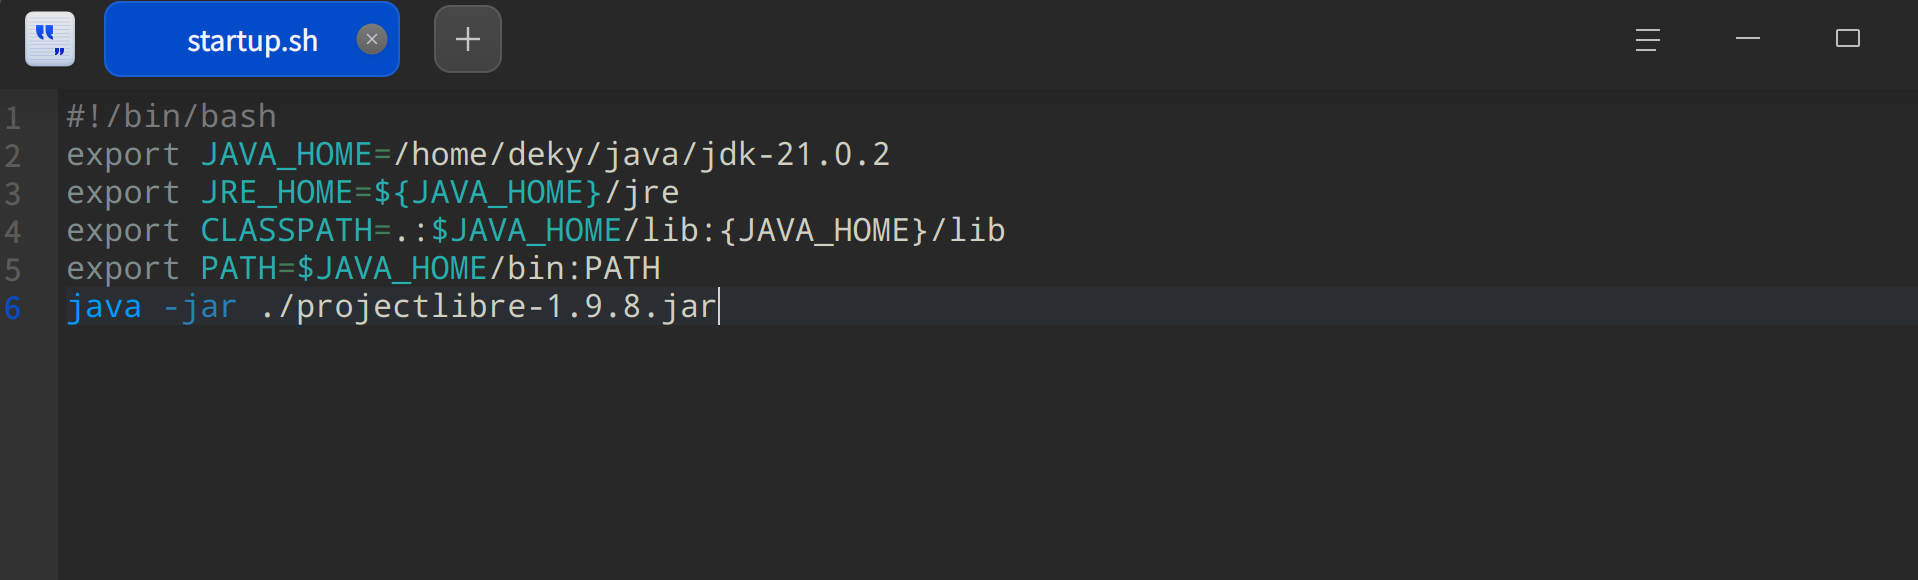Click the text editor app icon
Viewport: 1918px width, 580px height.
[50, 39]
